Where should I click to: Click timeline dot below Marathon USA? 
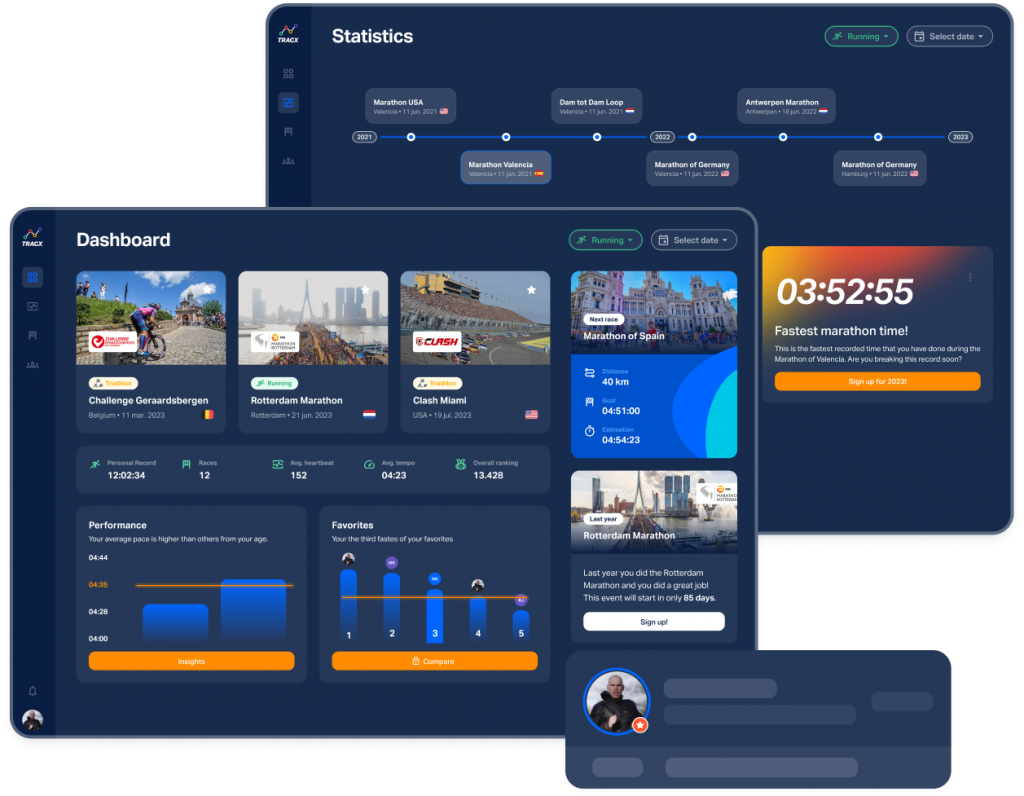(x=411, y=137)
